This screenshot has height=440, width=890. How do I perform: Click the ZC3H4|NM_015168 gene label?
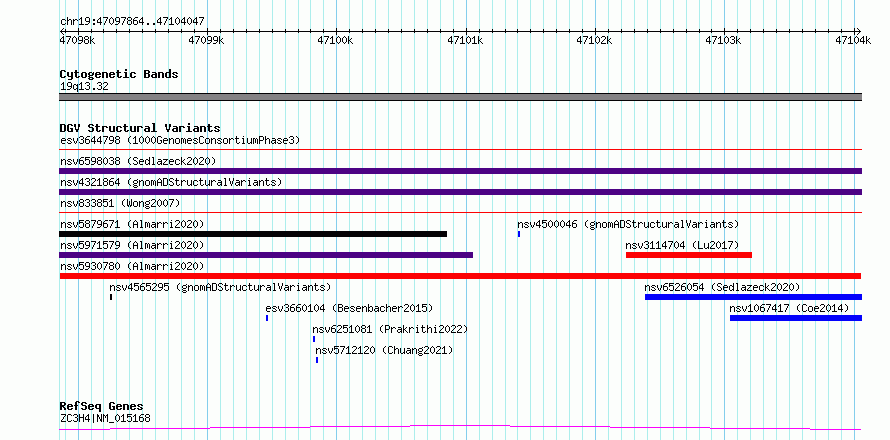point(105,419)
